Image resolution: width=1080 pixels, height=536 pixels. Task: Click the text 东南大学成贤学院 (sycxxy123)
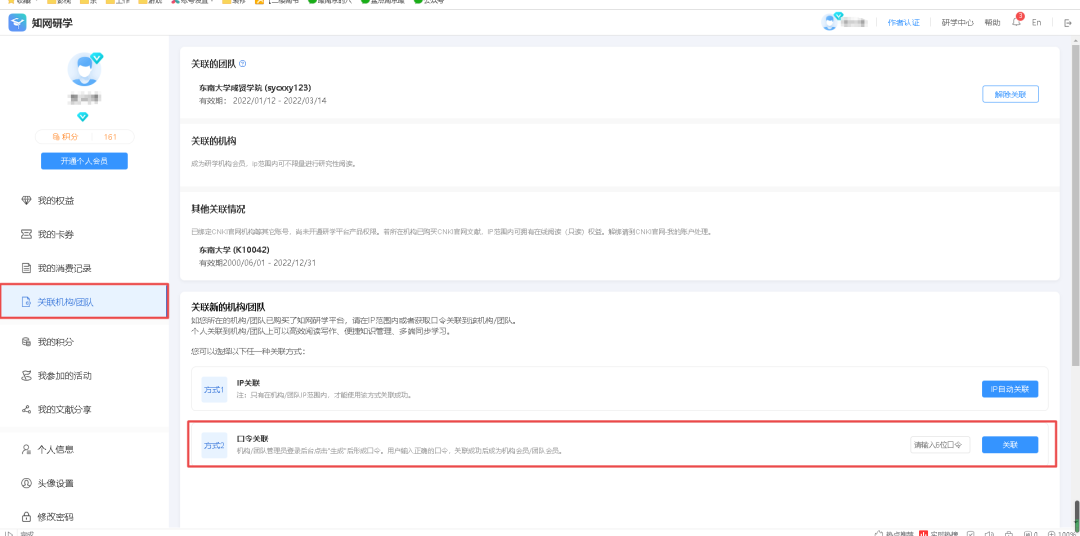(x=256, y=88)
